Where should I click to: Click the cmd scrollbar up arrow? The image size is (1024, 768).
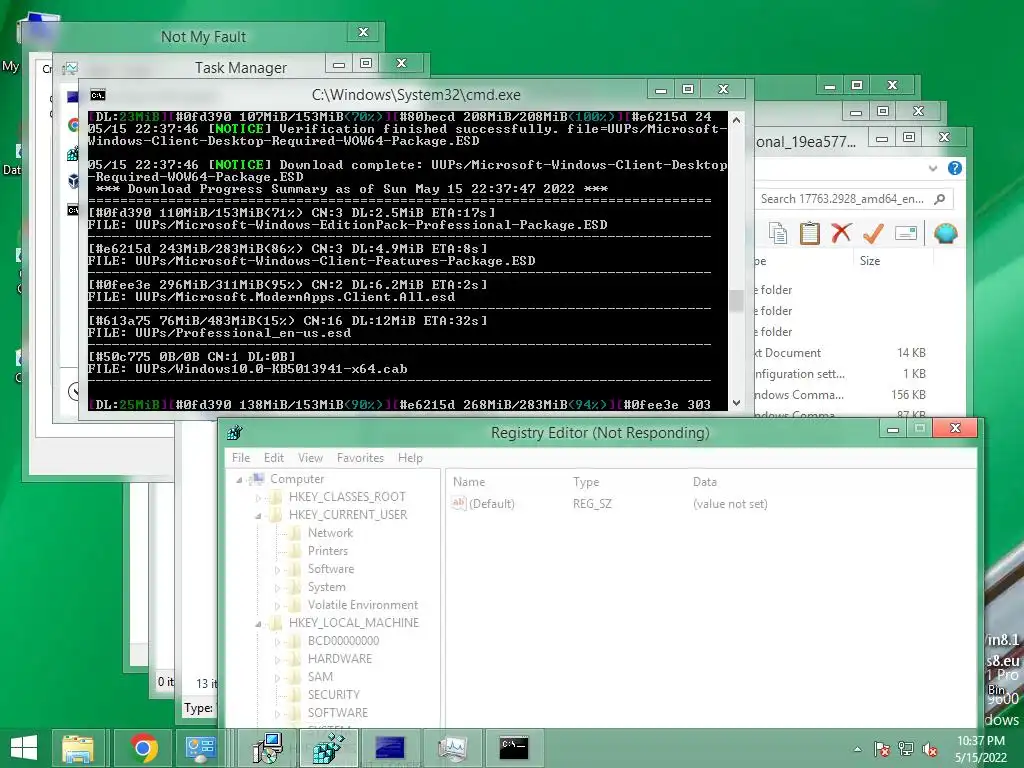[x=736, y=120]
